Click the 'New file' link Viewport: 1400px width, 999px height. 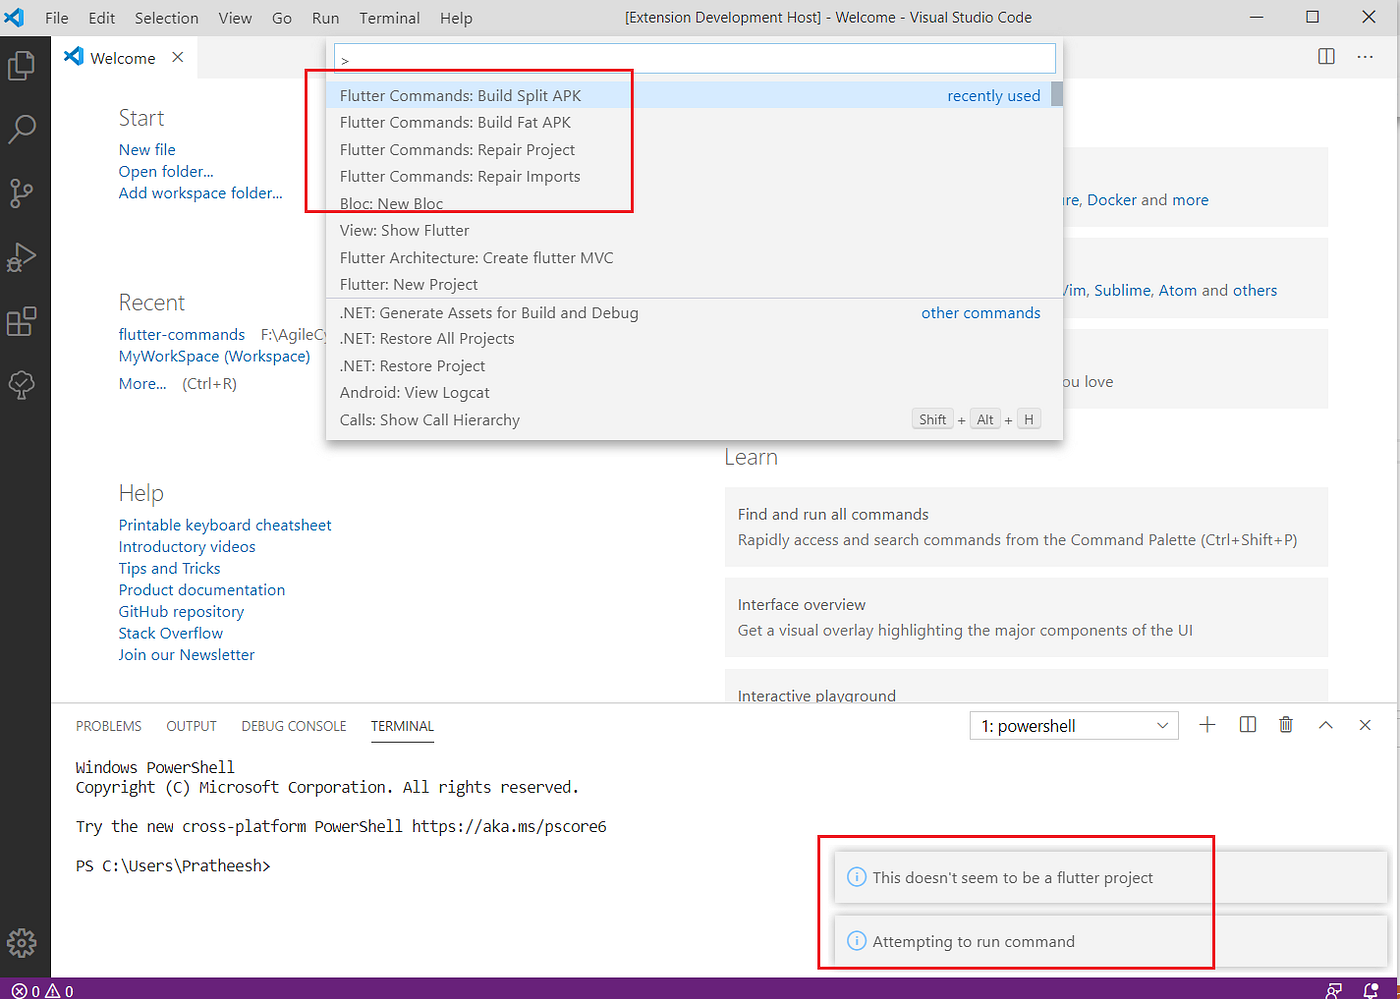pyautogui.click(x=146, y=149)
